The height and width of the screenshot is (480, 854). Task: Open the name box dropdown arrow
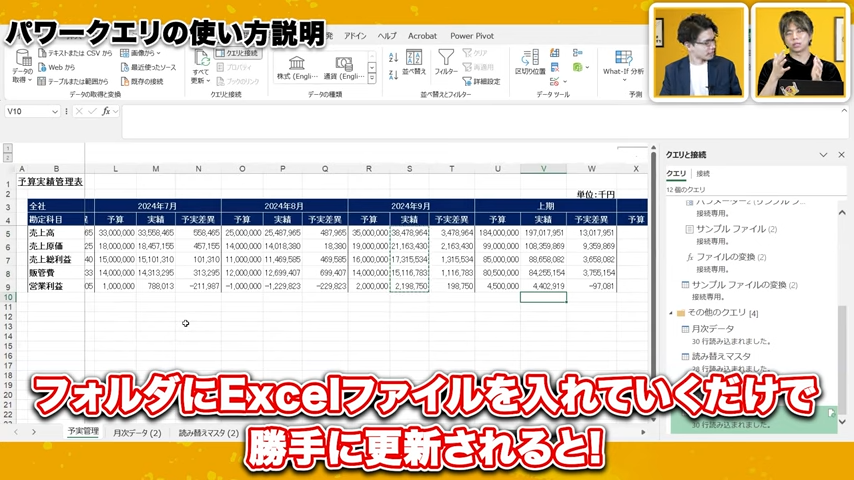[x=54, y=112]
